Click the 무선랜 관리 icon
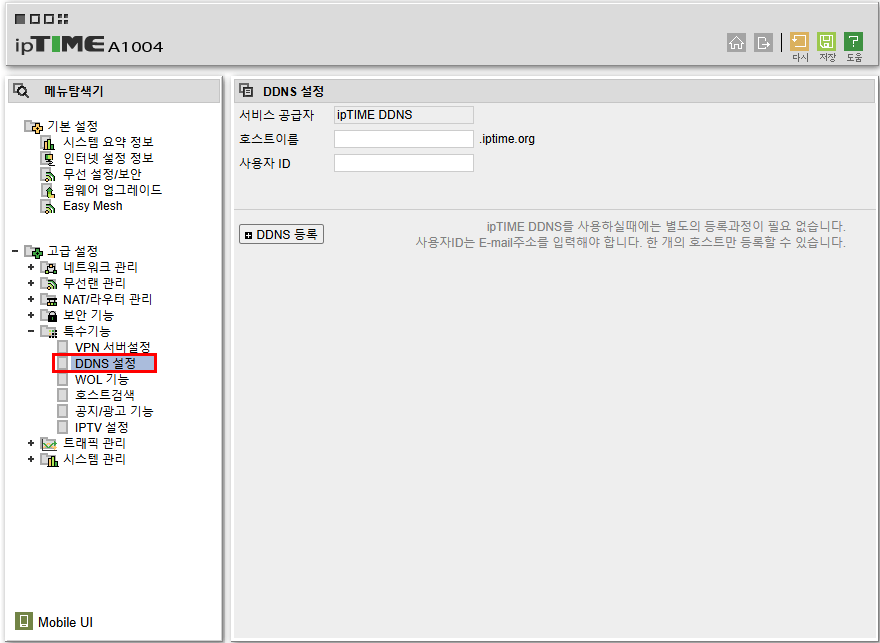Viewport: 880px width, 643px height. pyautogui.click(x=49, y=283)
